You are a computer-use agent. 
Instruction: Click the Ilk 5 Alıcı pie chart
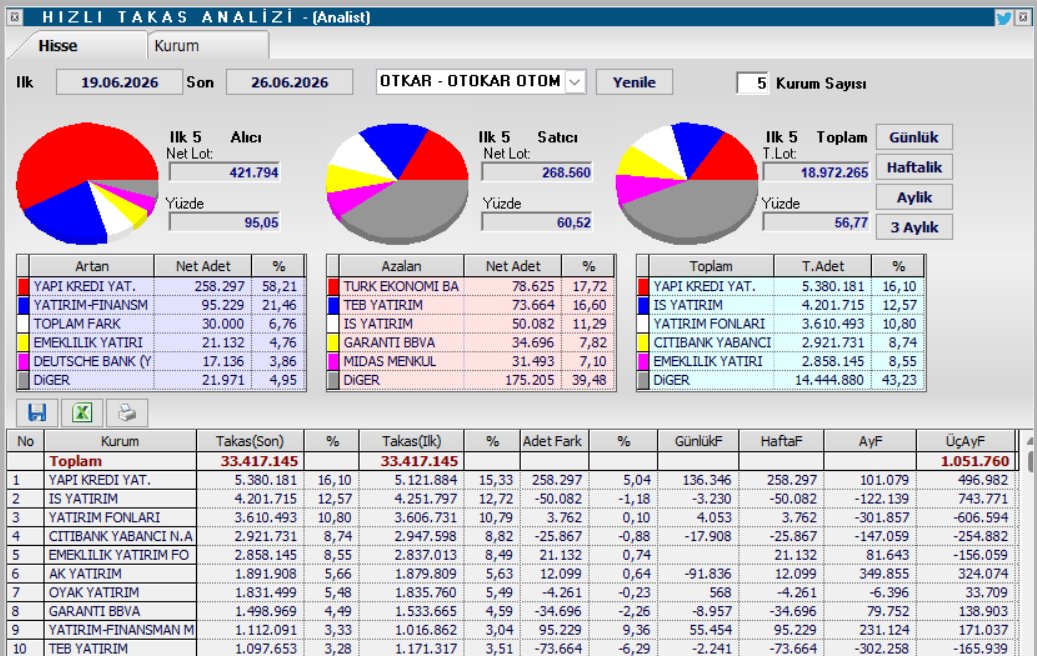(x=87, y=183)
